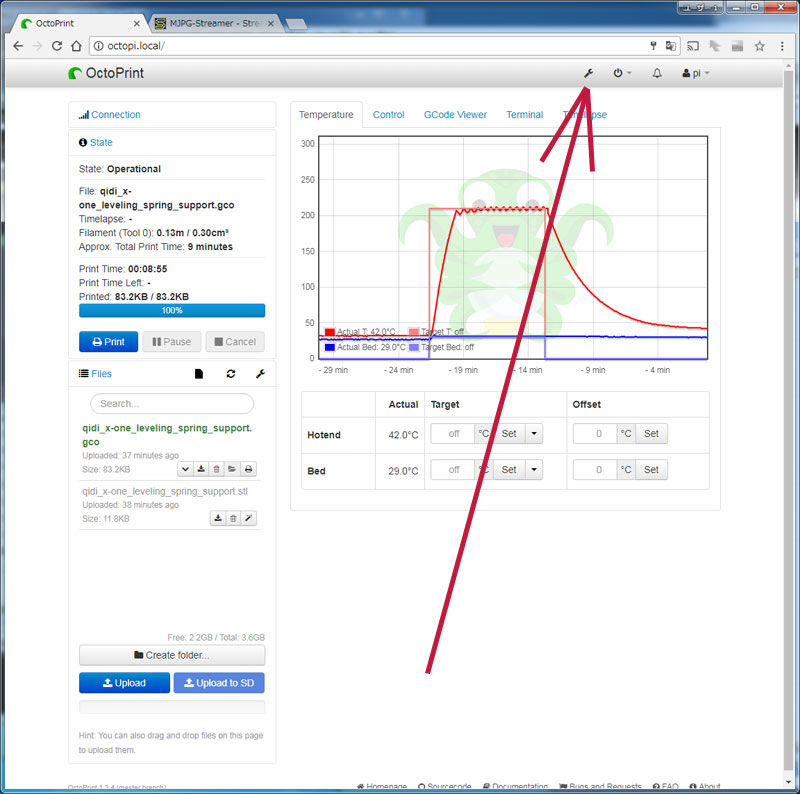
Task: Open the Terminal tab
Action: coord(524,115)
